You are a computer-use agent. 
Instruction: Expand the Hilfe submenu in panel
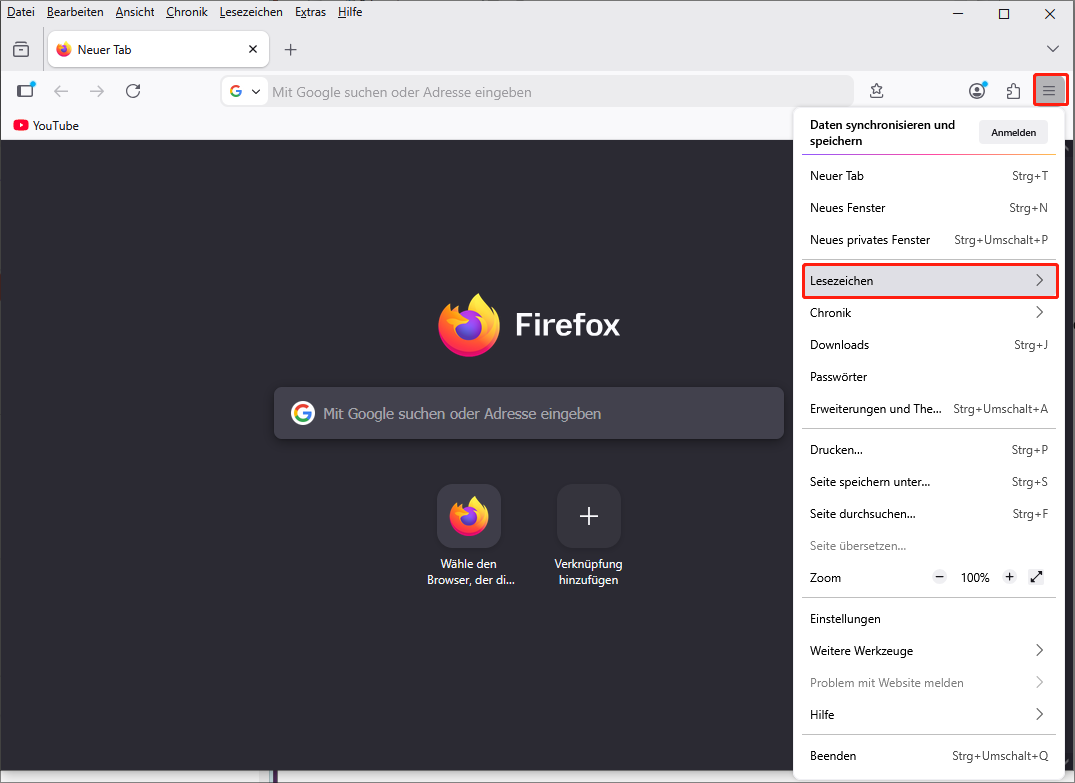[x=929, y=714]
